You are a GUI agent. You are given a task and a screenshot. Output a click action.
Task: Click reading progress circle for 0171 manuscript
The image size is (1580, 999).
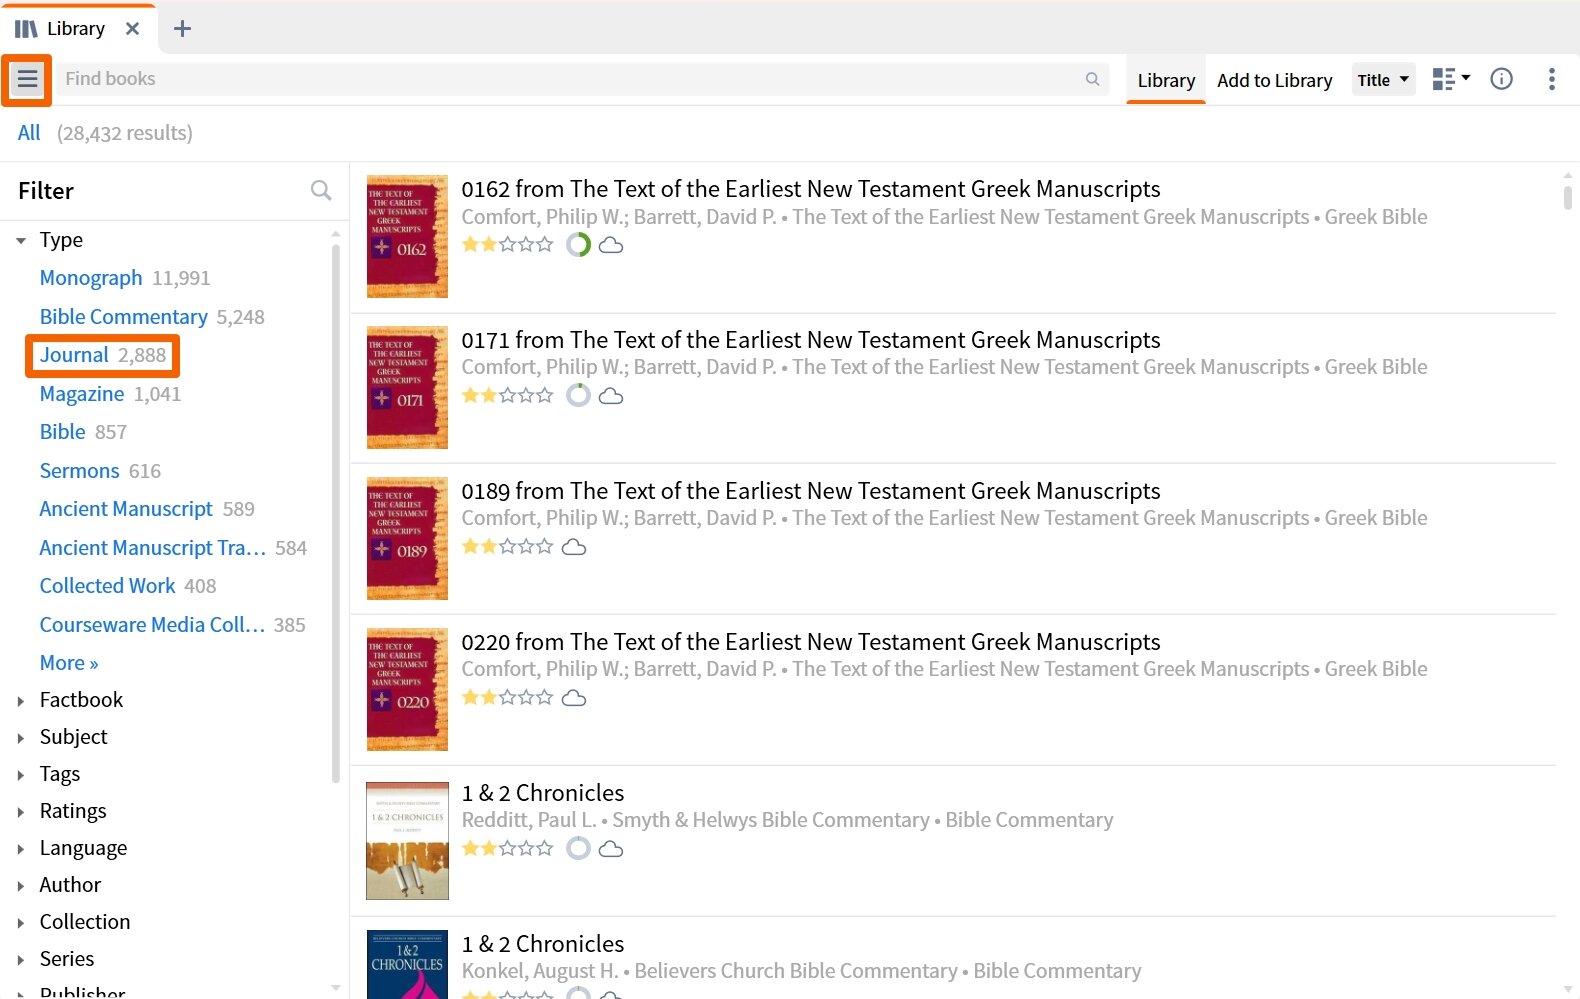[x=578, y=396]
